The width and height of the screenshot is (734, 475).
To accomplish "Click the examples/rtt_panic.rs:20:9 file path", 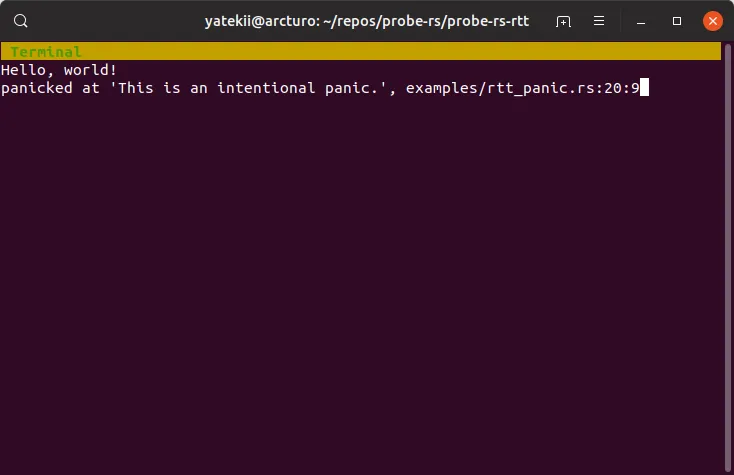I will 522,88.
